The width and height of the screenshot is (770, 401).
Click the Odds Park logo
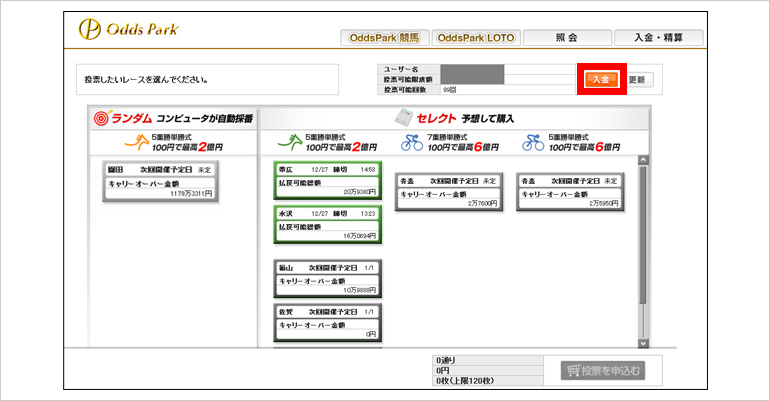click(x=129, y=29)
